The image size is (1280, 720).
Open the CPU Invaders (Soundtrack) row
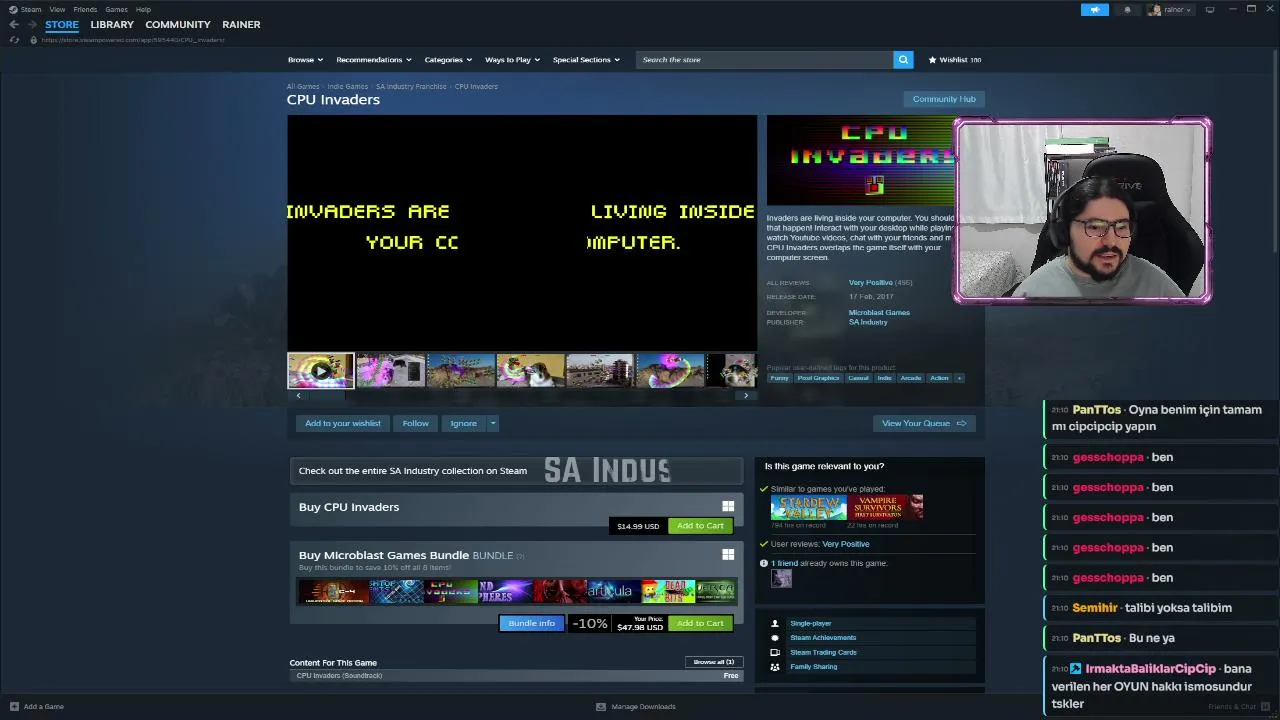[x=517, y=676]
